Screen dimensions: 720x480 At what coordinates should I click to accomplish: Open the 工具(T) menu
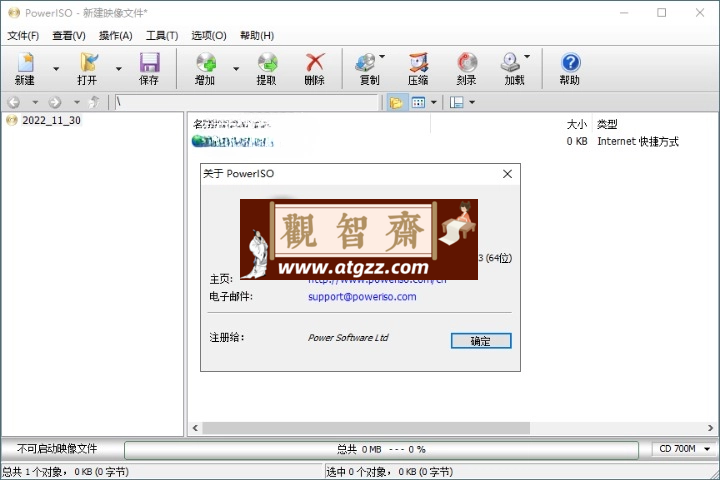[x=162, y=35]
